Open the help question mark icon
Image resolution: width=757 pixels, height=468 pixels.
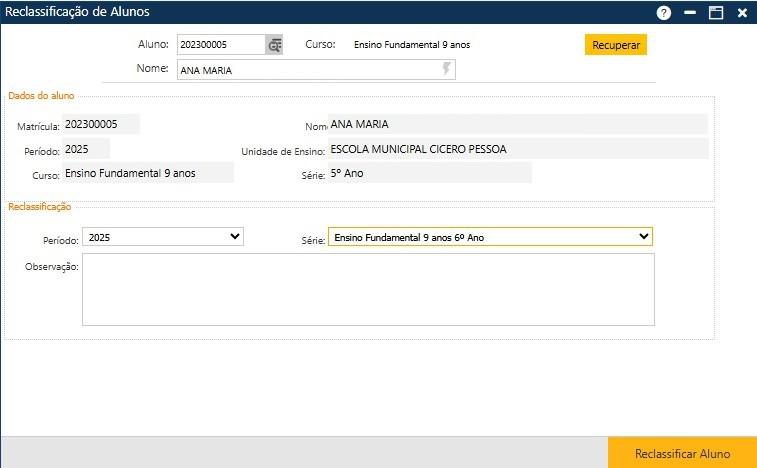[663, 13]
